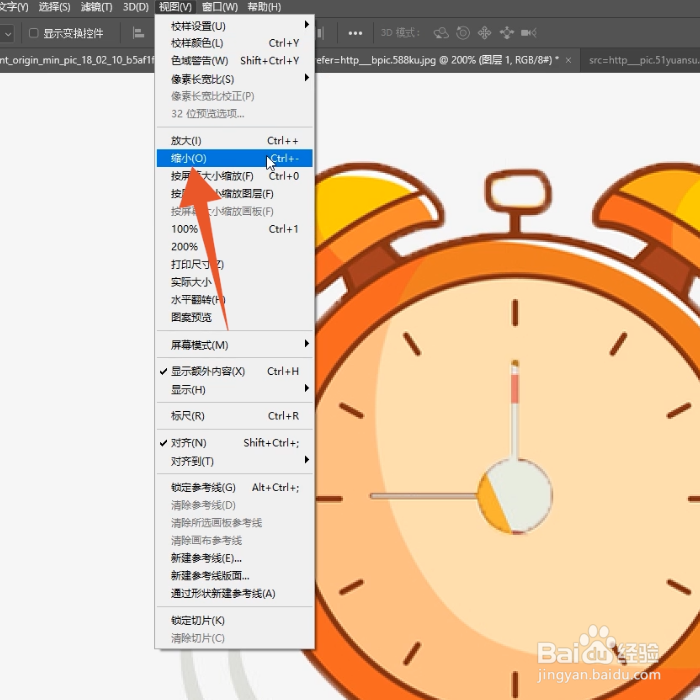Viewport: 700px width, 700px height.
Task: Choose 通过形状新建参考线(A) item
Action: pyautogui.click(x=234, y=593)
